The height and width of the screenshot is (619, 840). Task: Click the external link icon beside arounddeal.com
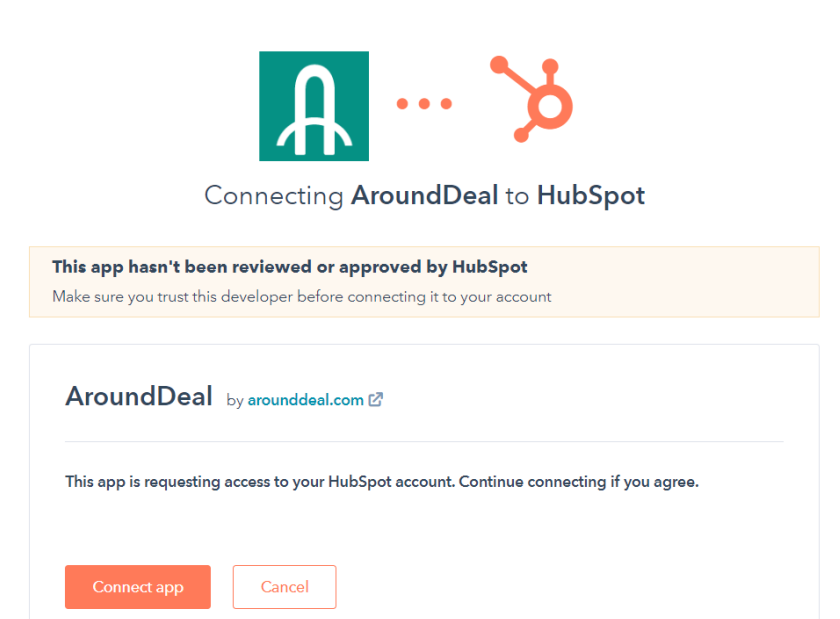click(376, 400)
